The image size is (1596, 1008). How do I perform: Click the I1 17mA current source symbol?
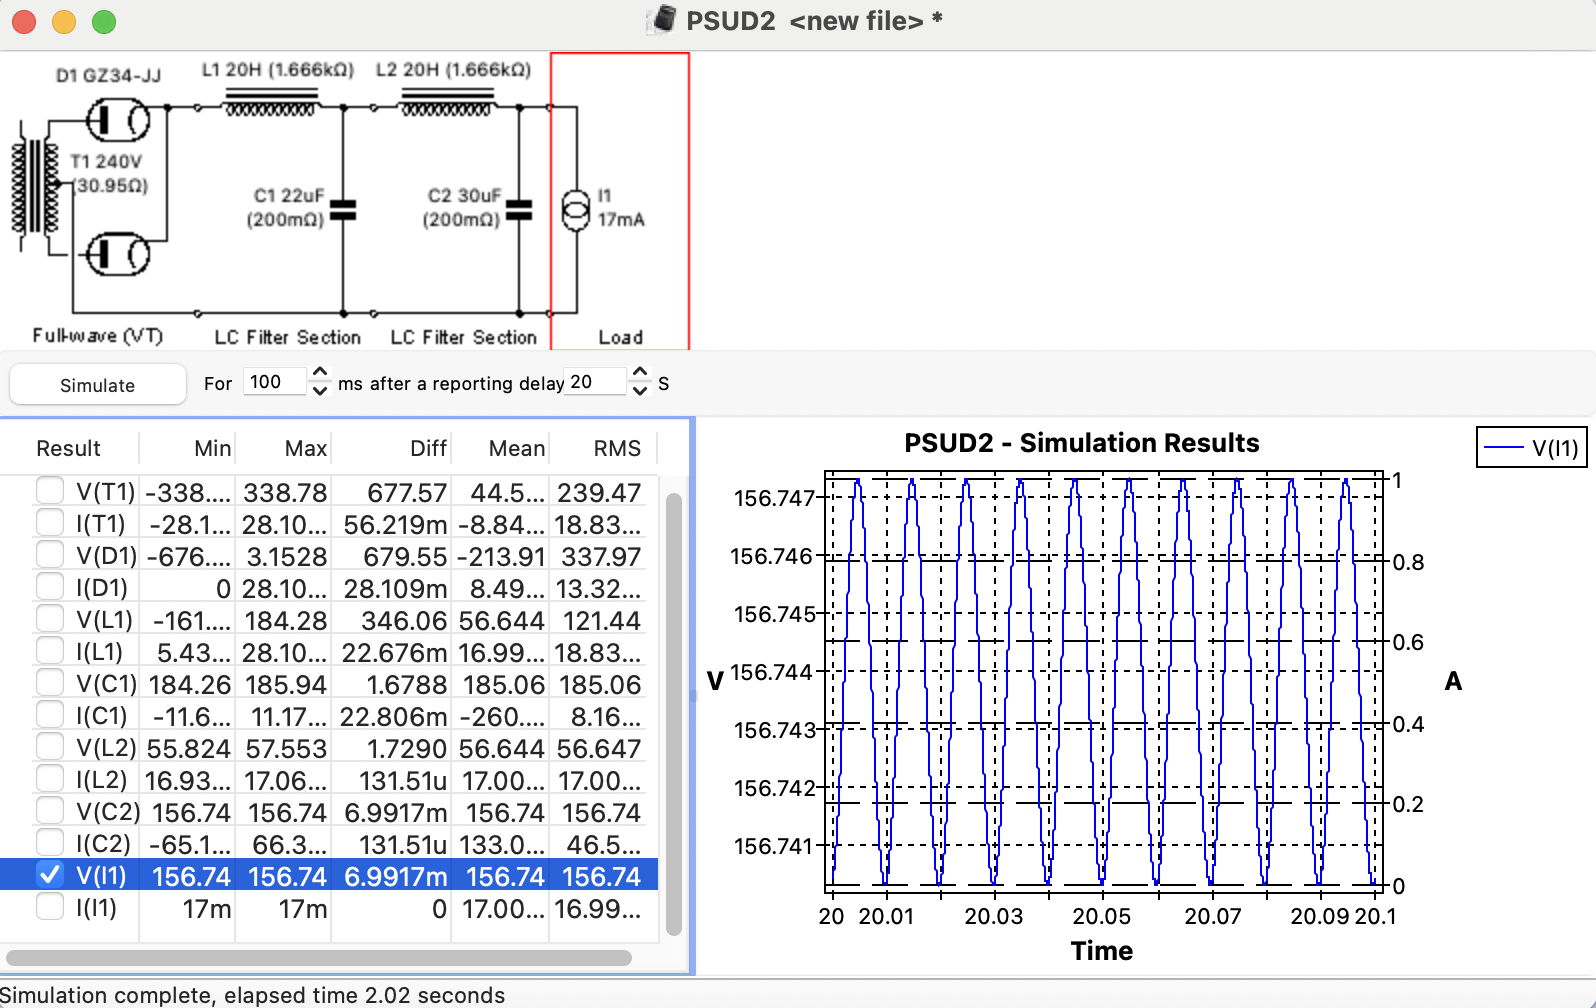(576, 210)
